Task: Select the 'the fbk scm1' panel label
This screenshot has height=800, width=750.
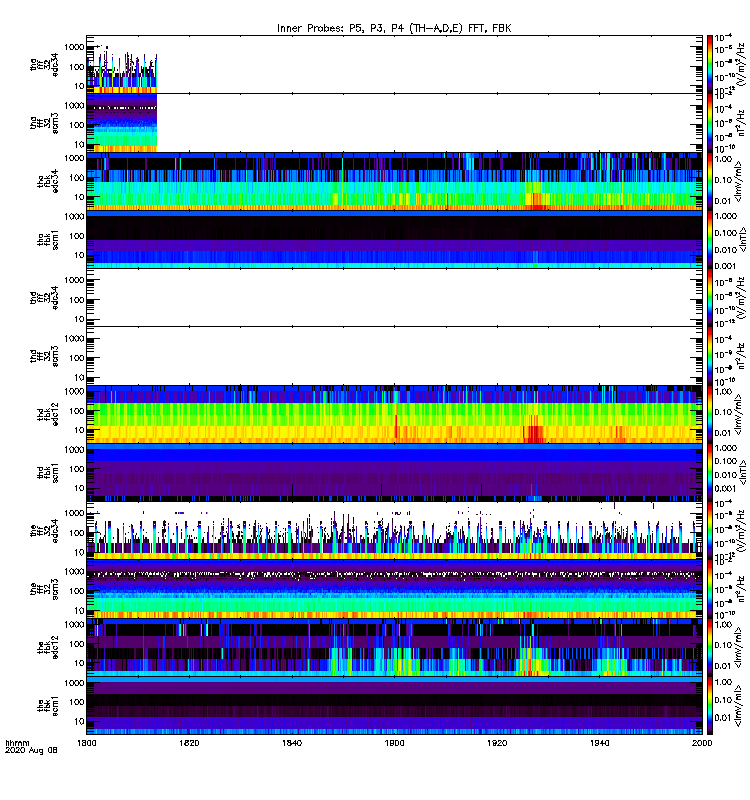Action: click(x=48, y=706)
